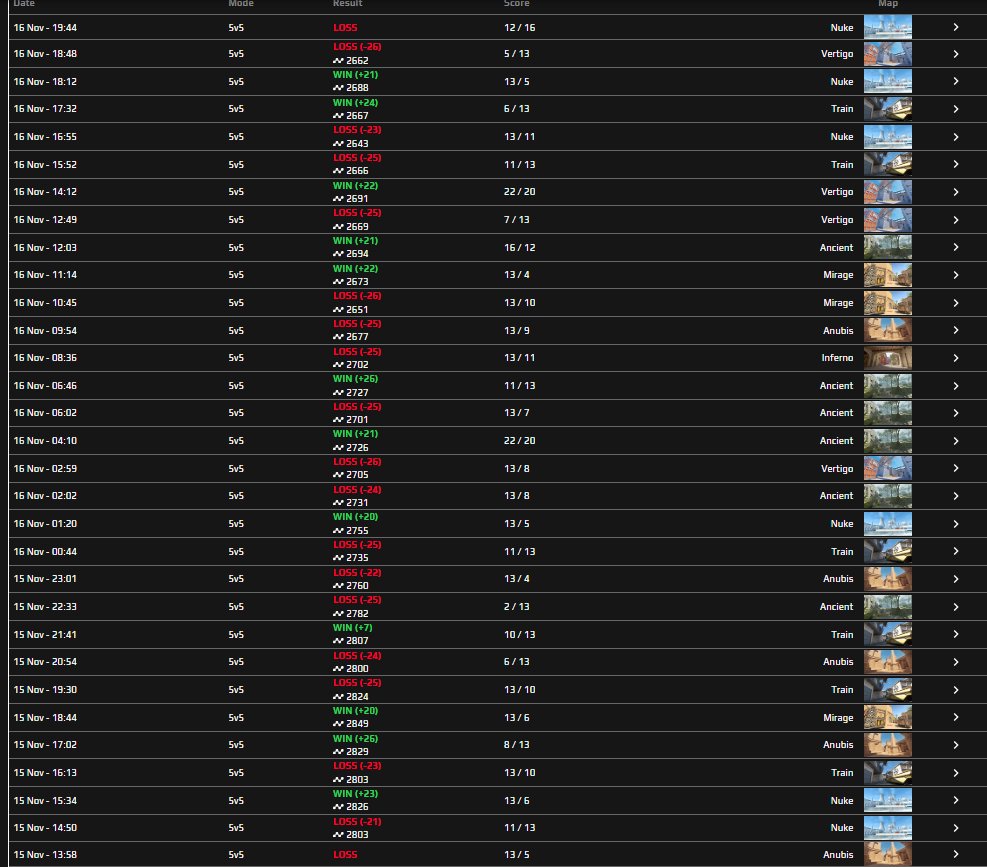
Task: Click Elo graph icon next to 2688
Action: pos(338,88)
